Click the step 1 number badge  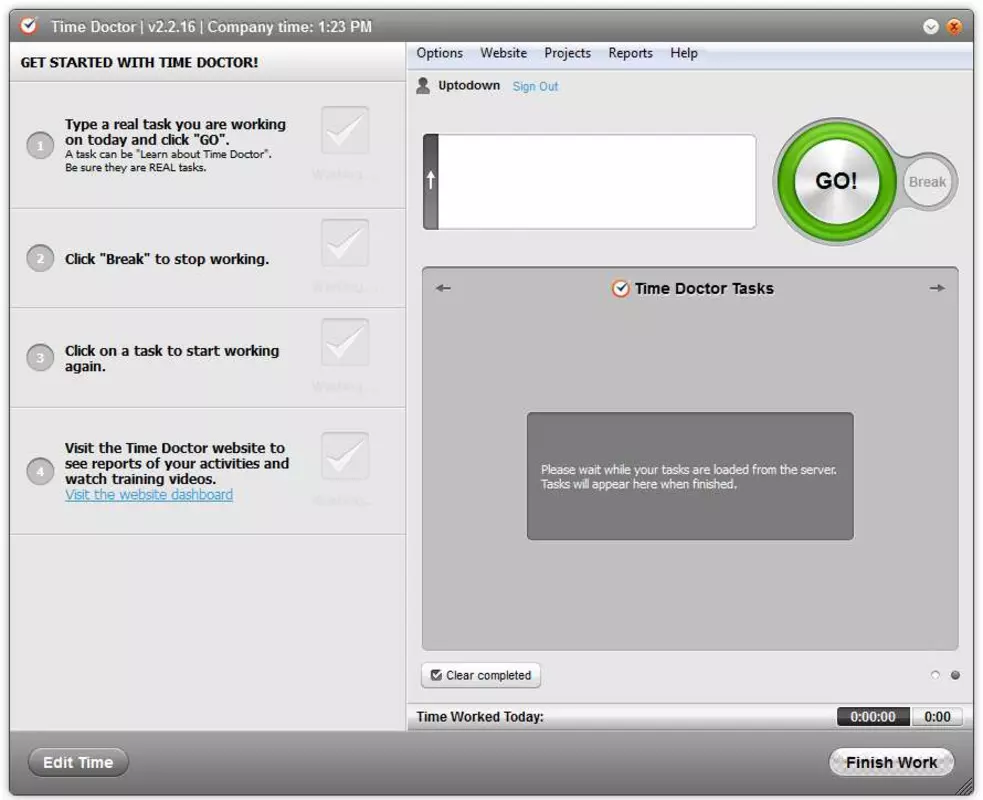click(40, 145)
